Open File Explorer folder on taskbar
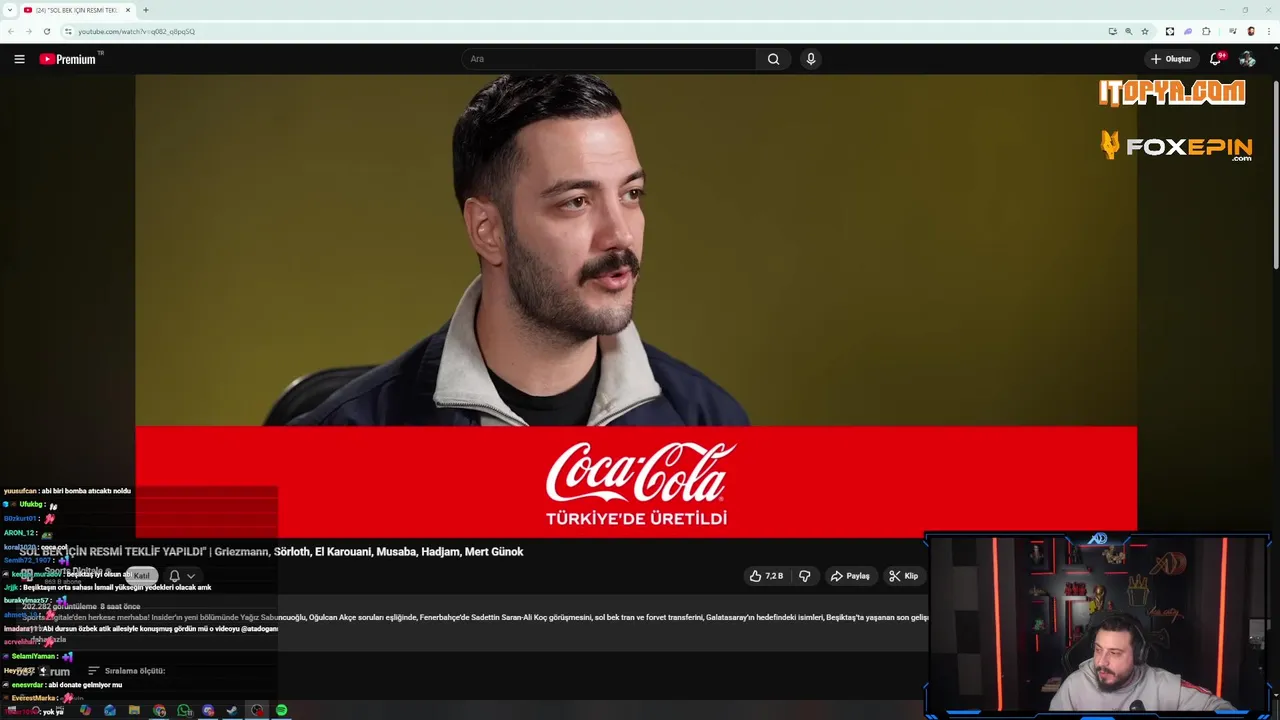The image size is (1280, 720). coord(134,710)
